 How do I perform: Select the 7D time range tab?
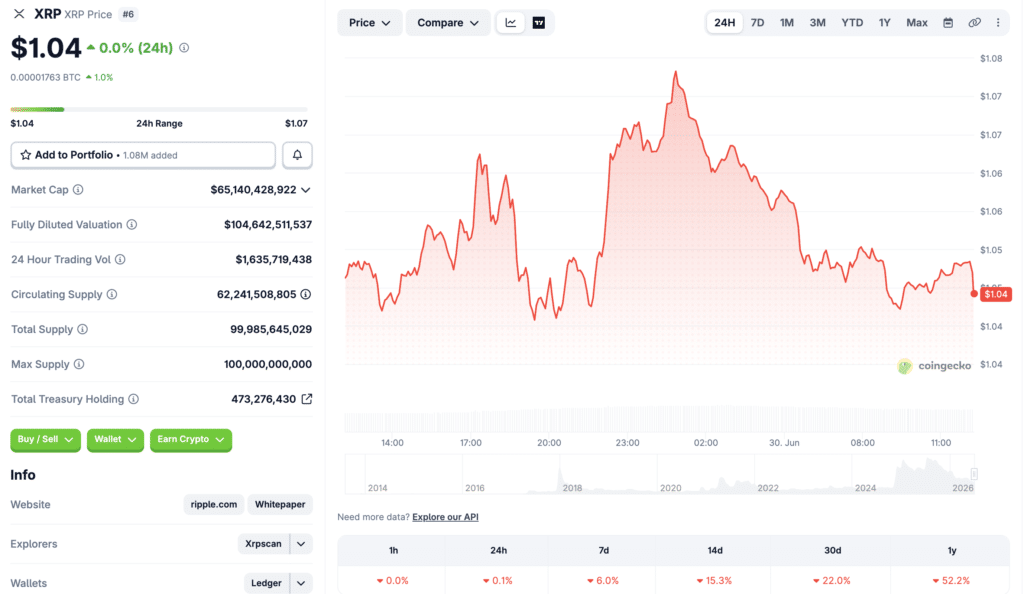pyautogui.click(x=758, y=23)
